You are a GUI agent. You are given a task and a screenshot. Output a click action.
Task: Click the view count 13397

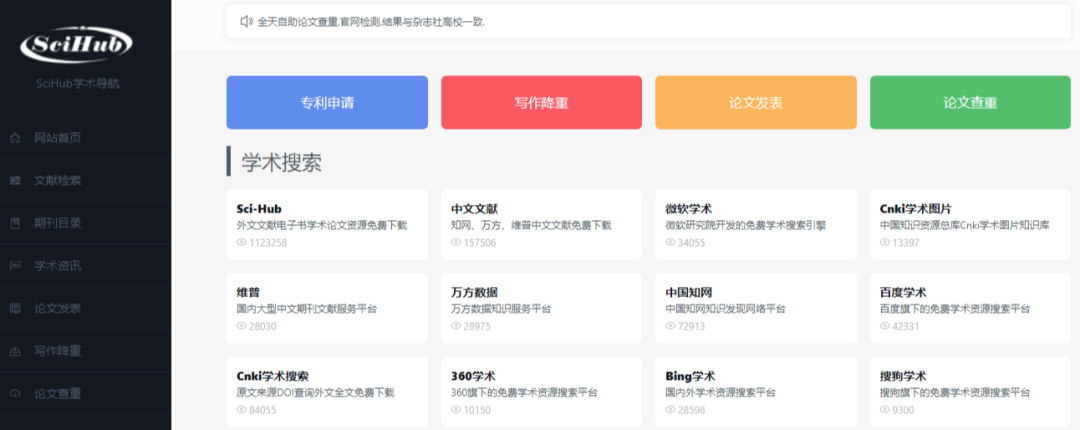(906, 243)
